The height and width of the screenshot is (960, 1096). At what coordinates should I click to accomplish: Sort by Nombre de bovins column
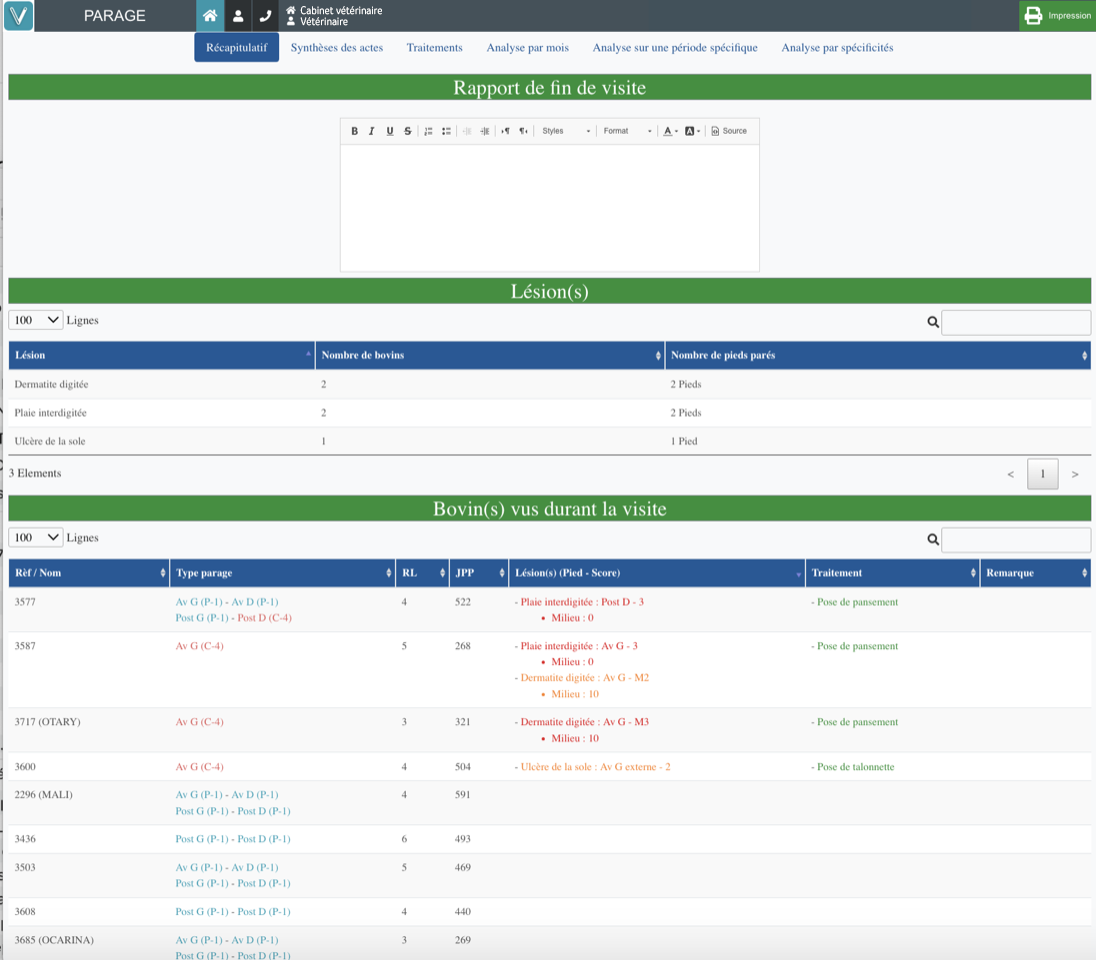490,355
